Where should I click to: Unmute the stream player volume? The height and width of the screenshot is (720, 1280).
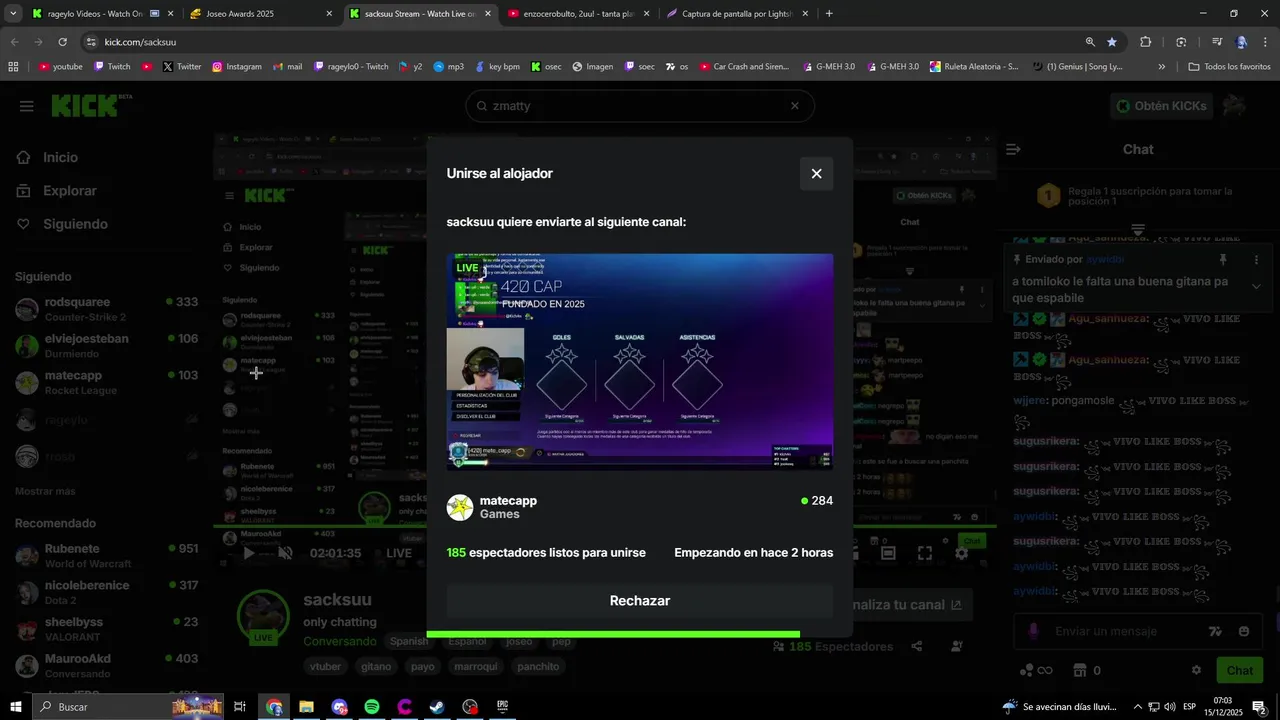[x=285, y=553]
